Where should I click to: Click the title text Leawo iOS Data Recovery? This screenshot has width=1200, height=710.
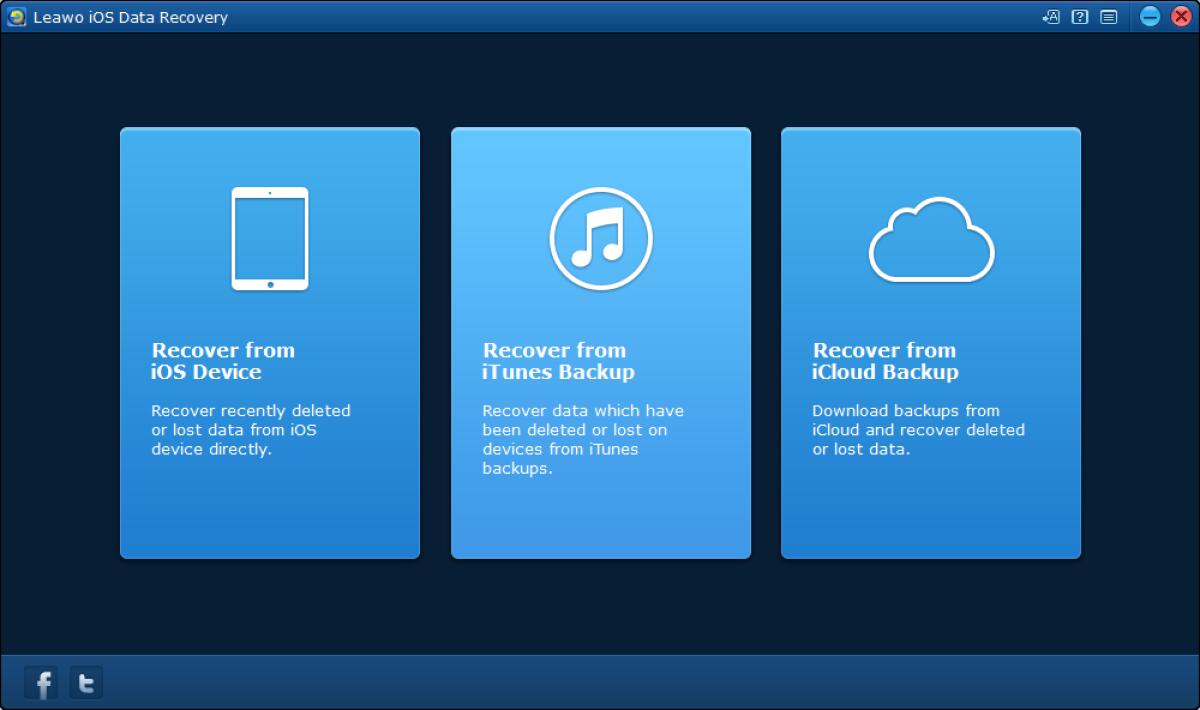[x=130, y=17]
